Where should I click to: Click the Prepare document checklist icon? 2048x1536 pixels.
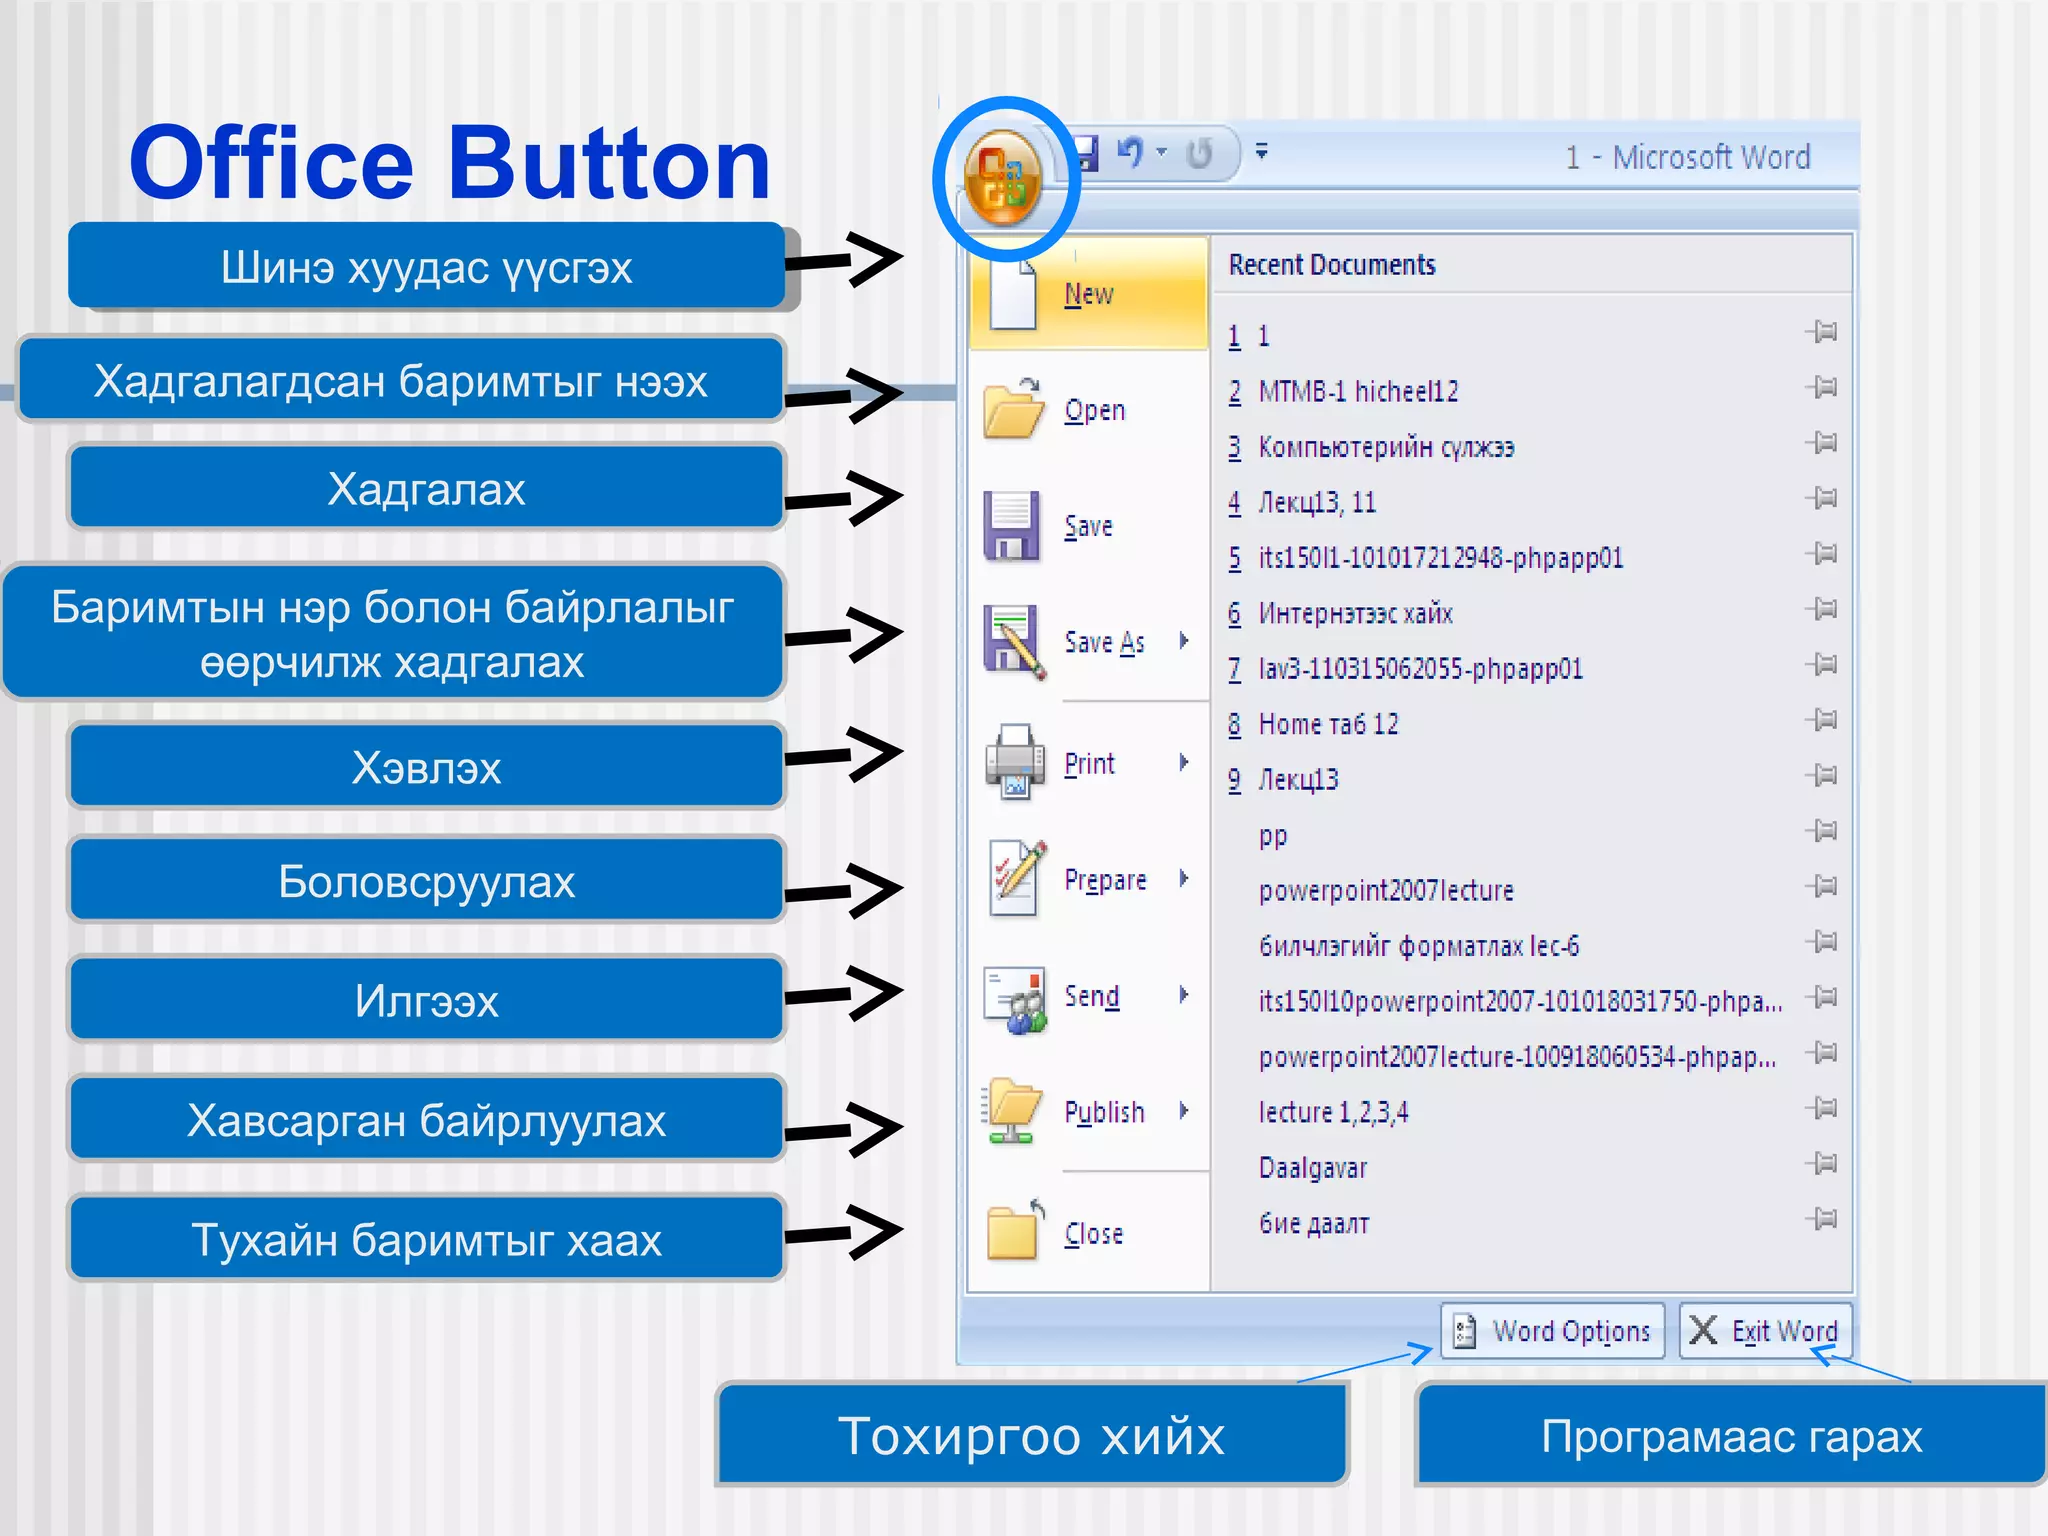[x=1017, y=878]
